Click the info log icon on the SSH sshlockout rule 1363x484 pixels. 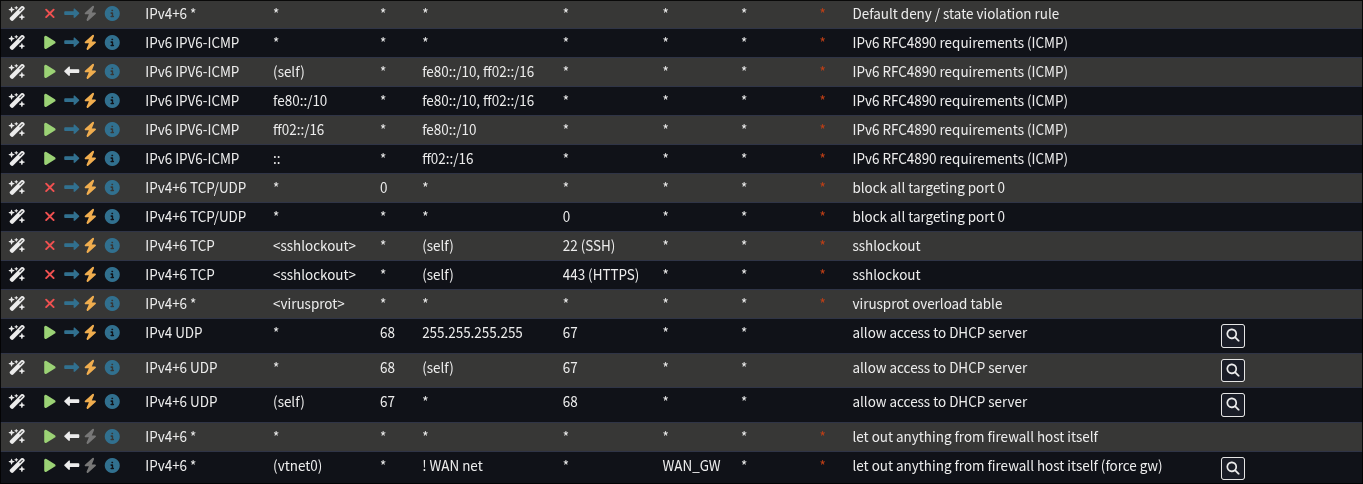click(112, 245)
